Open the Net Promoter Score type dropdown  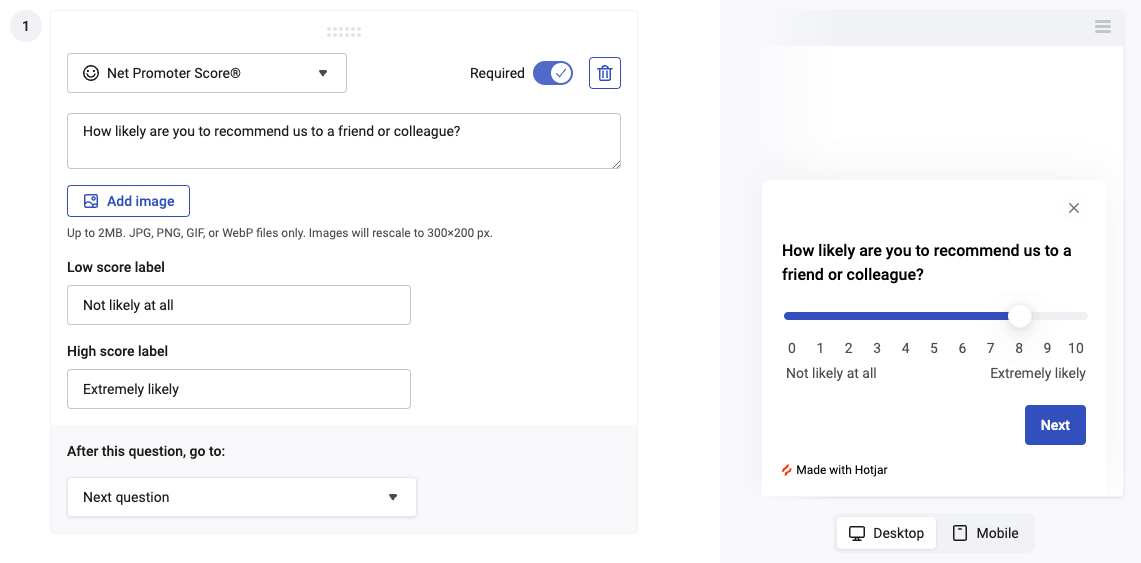click(207, 73)
